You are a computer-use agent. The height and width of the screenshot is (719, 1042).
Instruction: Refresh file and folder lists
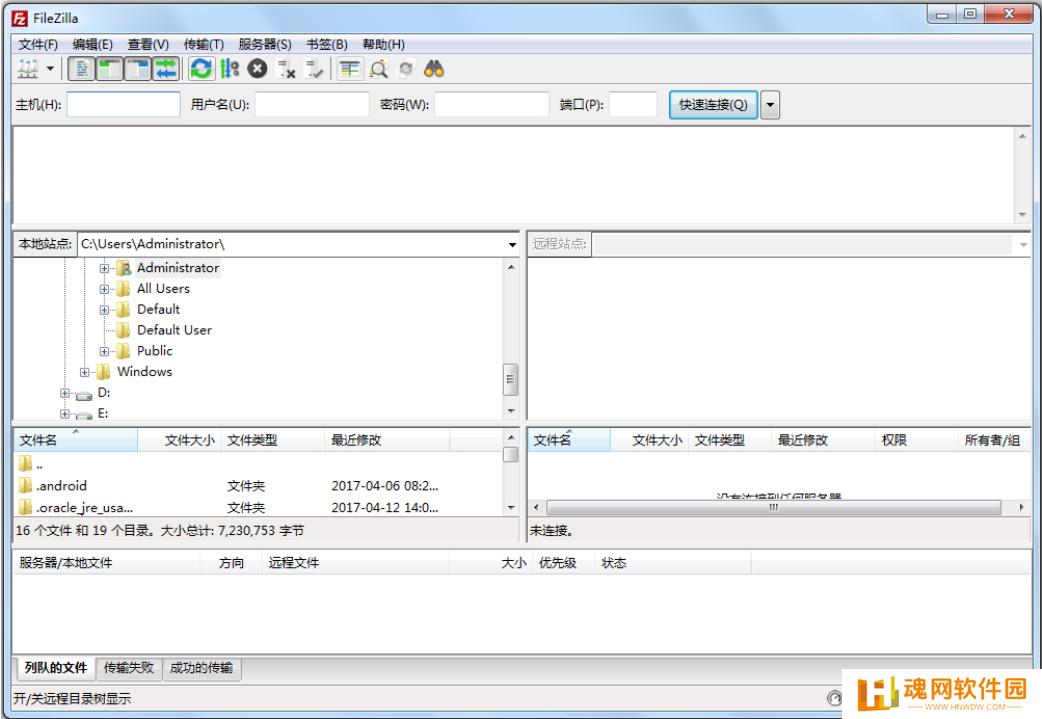point(201,68)
